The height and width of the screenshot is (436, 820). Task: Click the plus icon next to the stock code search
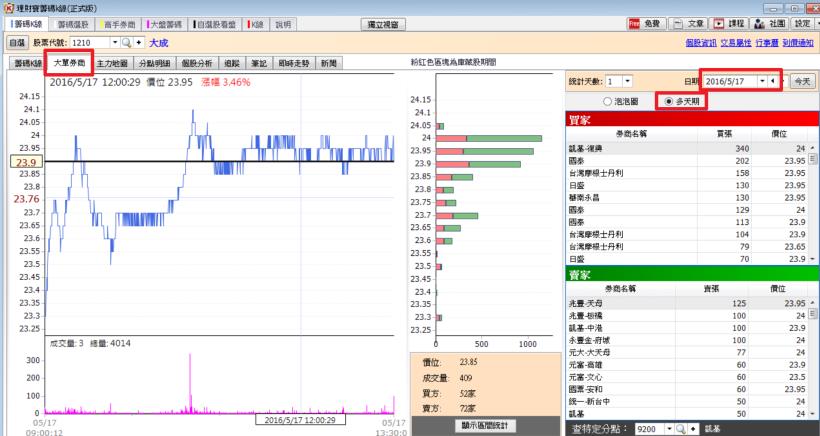click(x=139, y=44)
